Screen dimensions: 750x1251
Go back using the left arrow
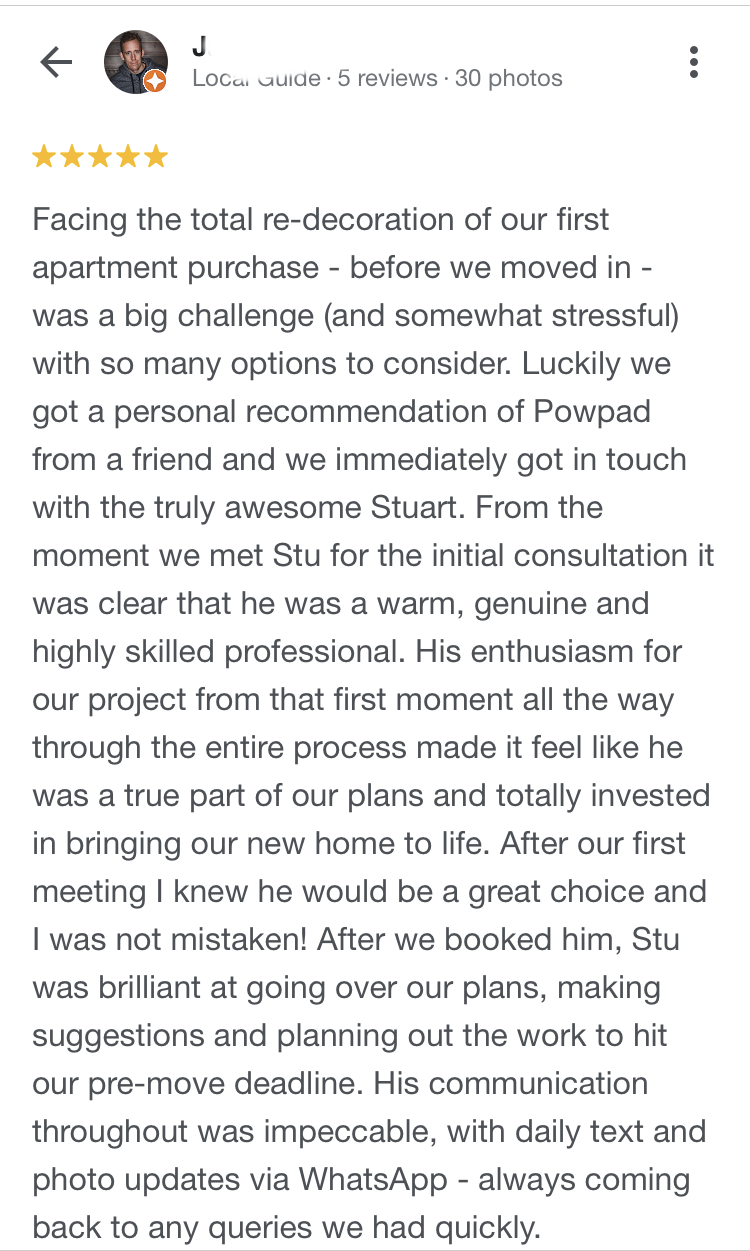[x=56, y=63]
